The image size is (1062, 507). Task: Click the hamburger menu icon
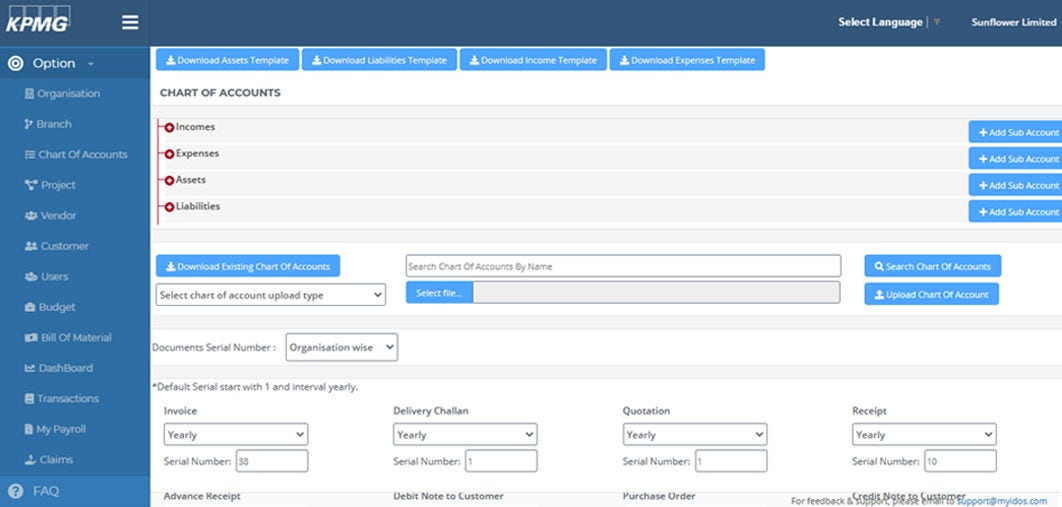click(x=130, y=22)
